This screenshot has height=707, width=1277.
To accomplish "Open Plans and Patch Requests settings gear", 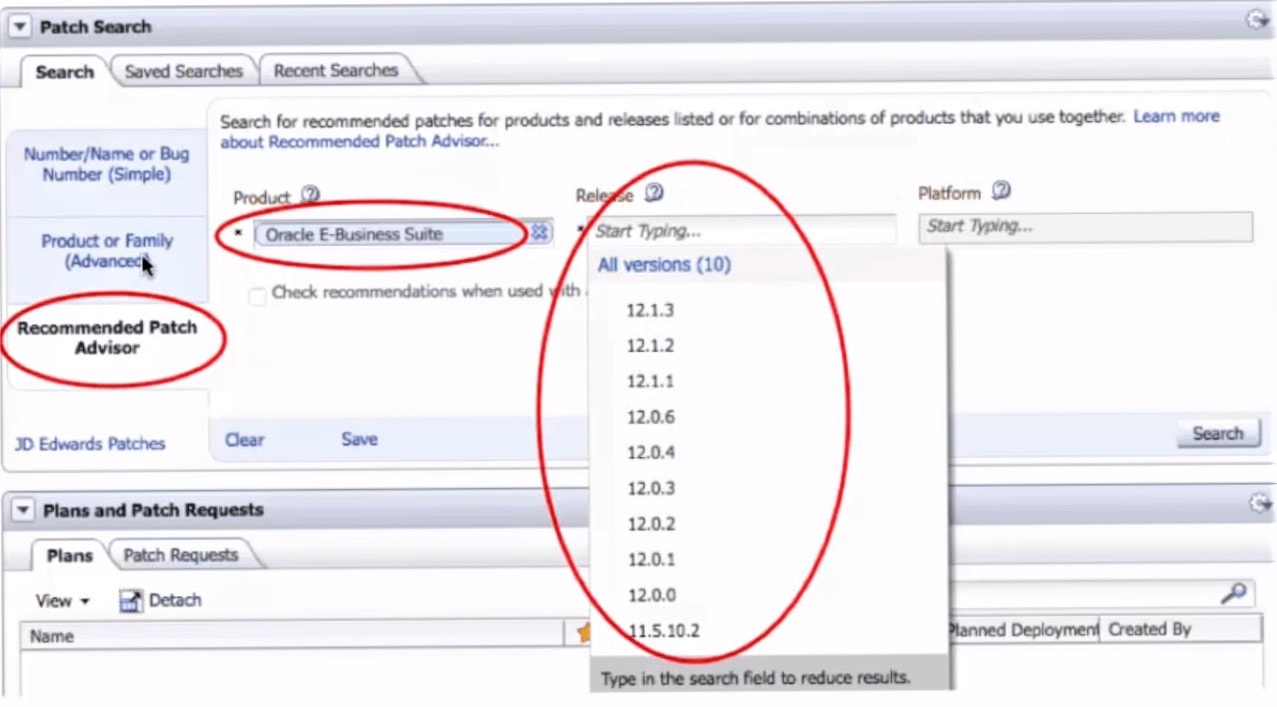I will 1260,504.
